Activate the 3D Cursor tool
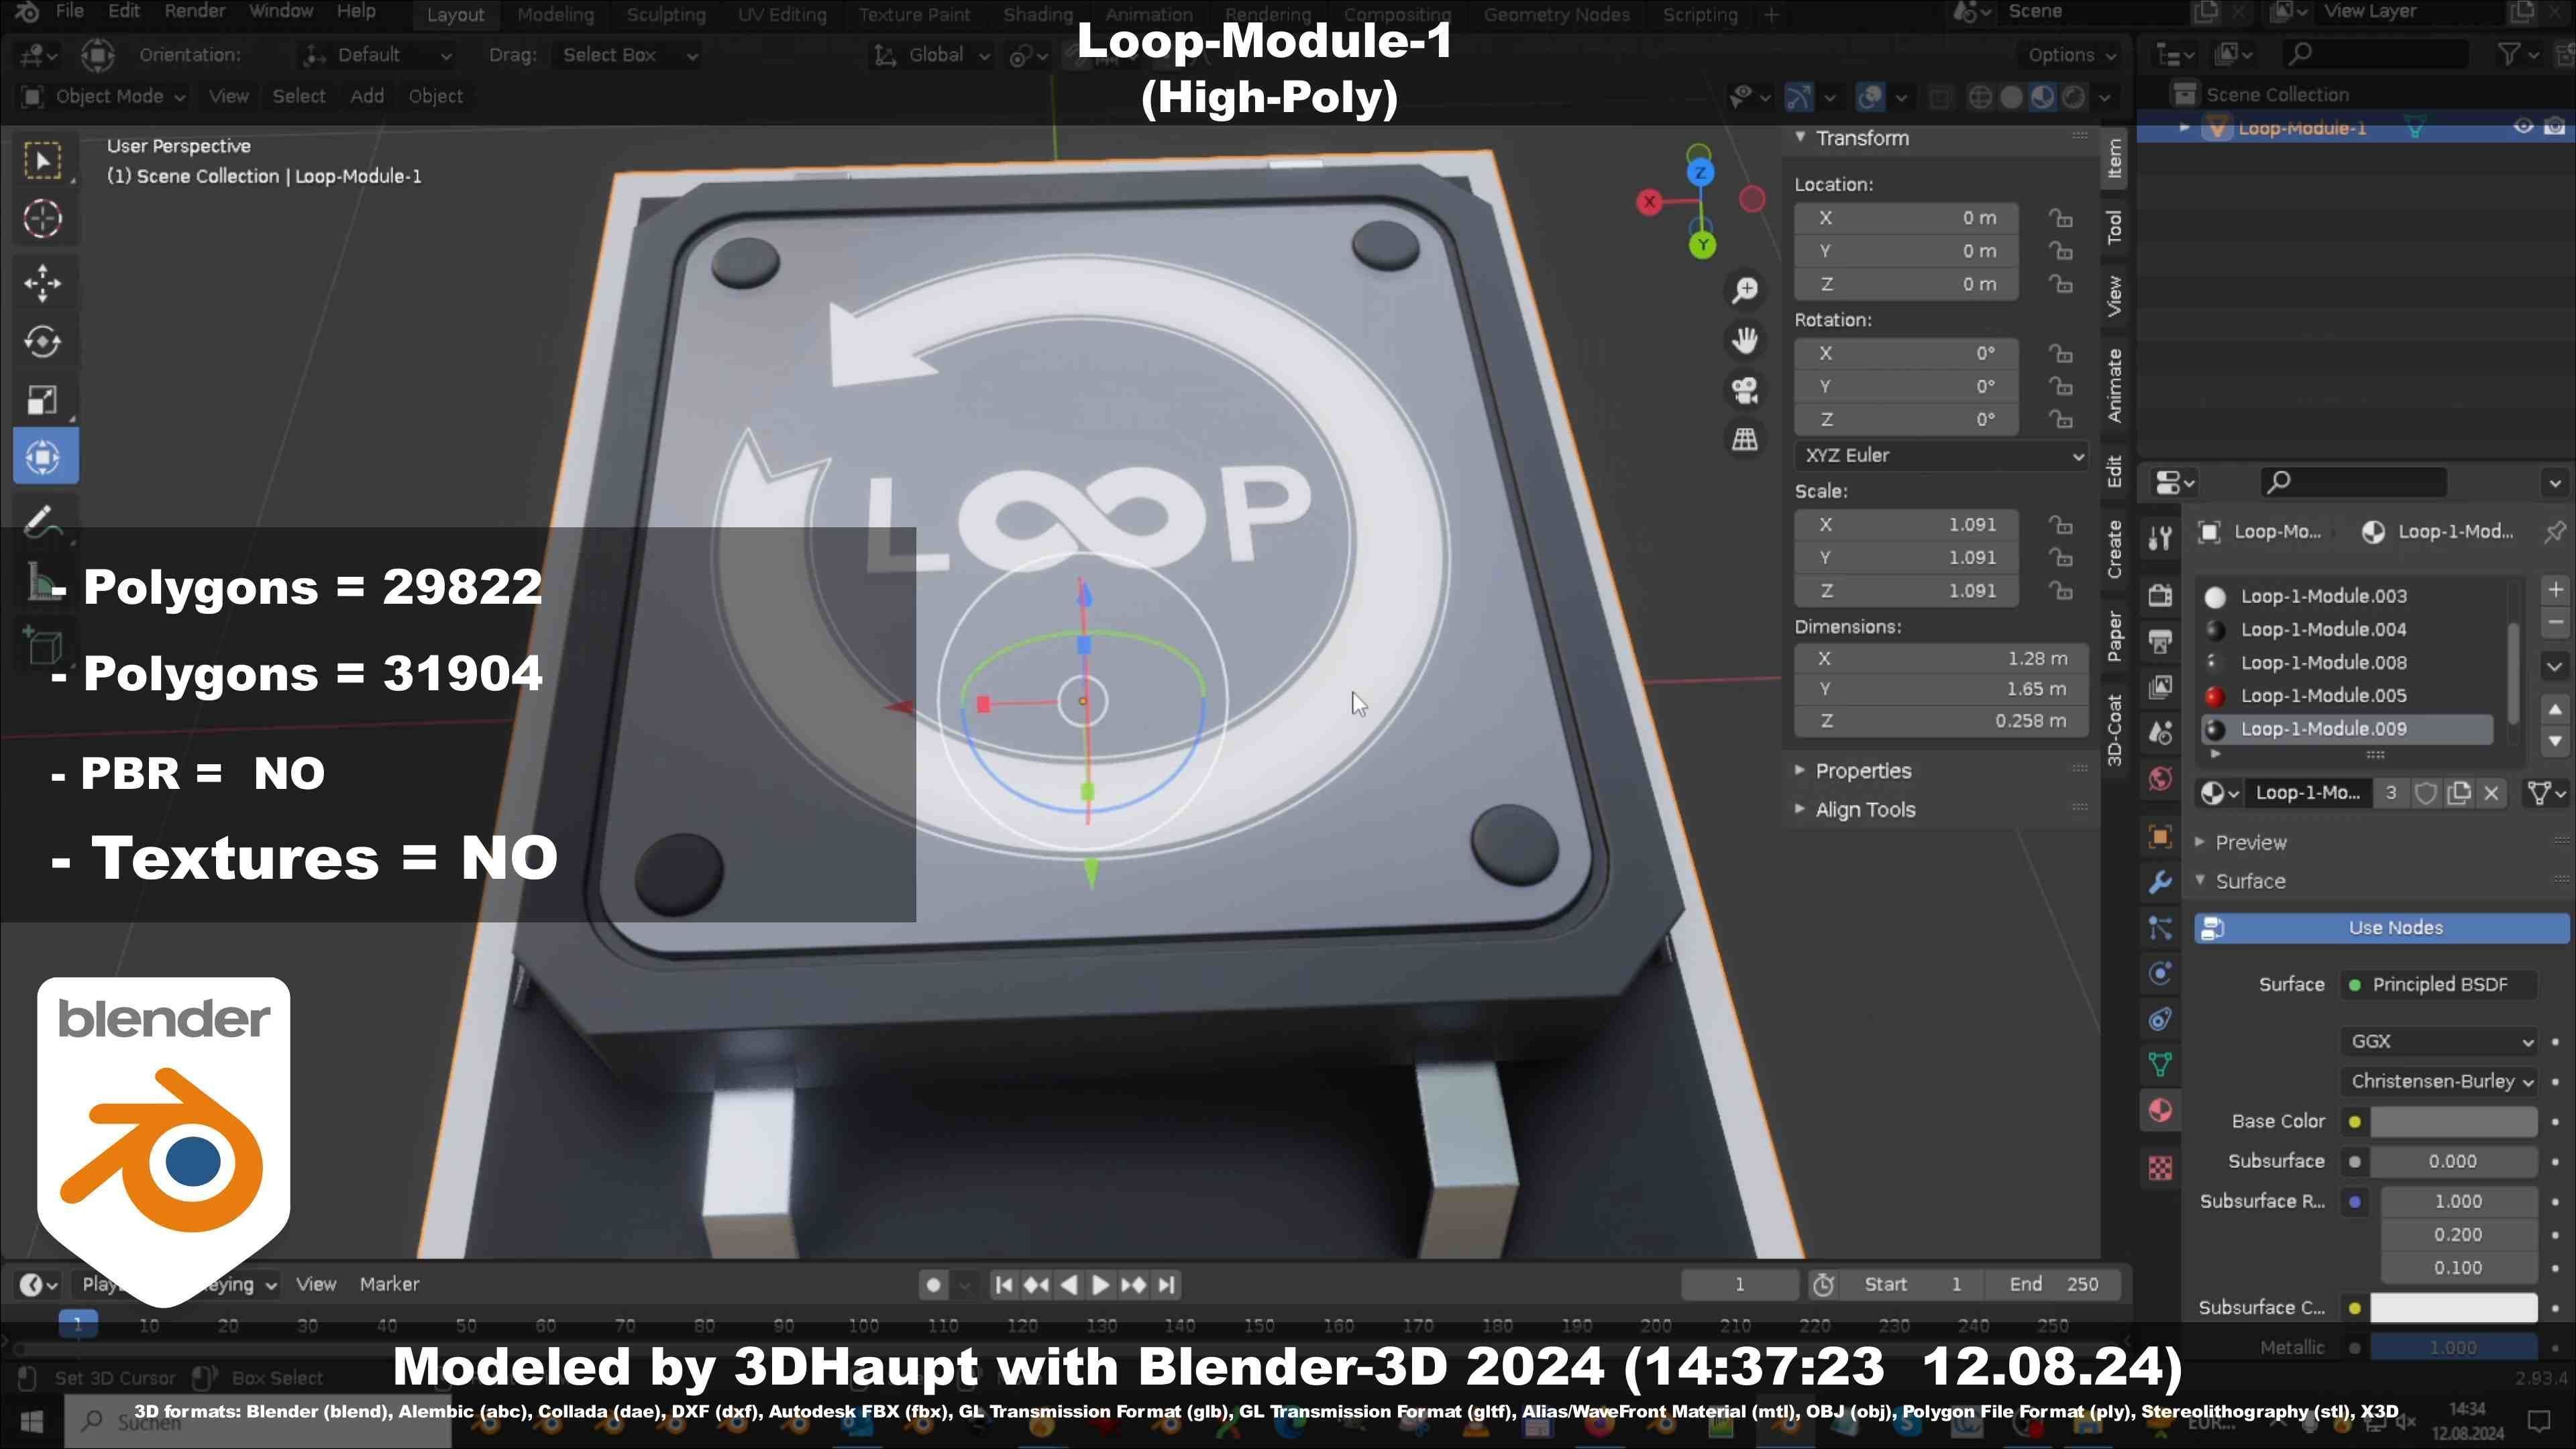The height and width of the screenshot is (1449, 2576). [43, 219]
